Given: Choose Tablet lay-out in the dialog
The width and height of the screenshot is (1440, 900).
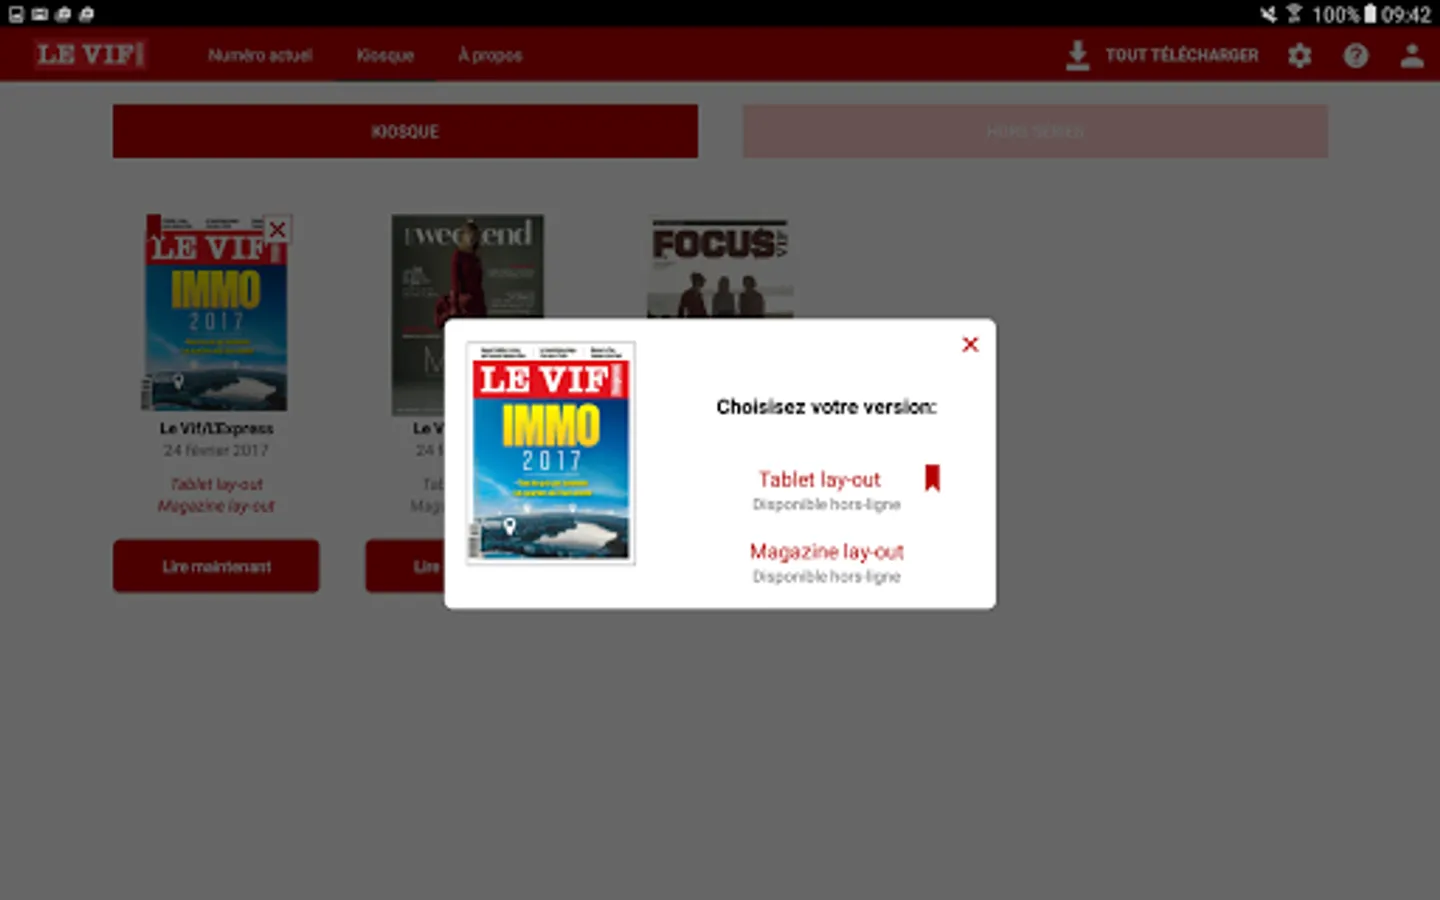Looking at the screenshot, I should (x=820, y=479).
